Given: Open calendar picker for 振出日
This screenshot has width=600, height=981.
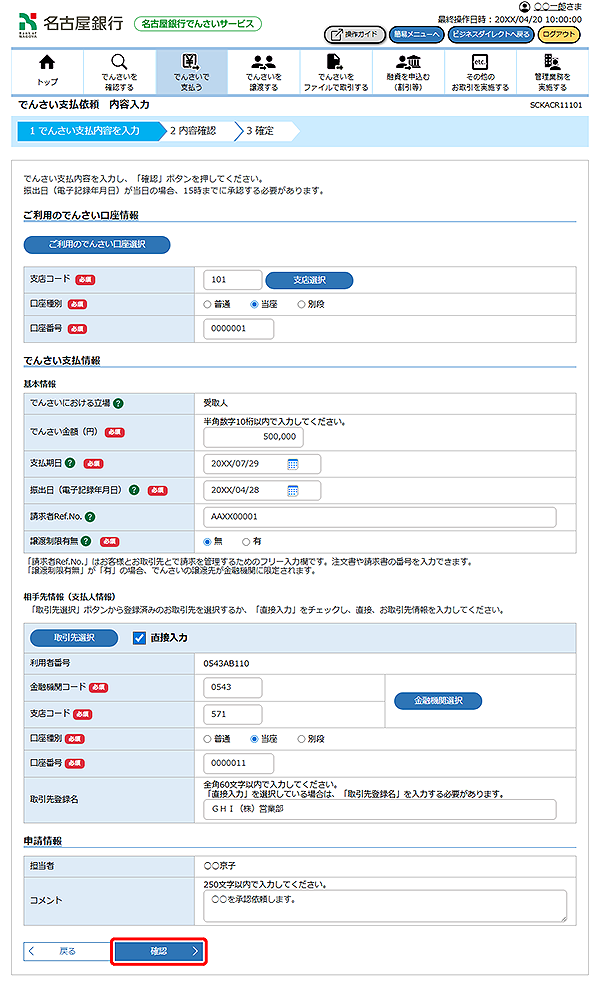Looking at the screenshot, I should click(293, 490).
